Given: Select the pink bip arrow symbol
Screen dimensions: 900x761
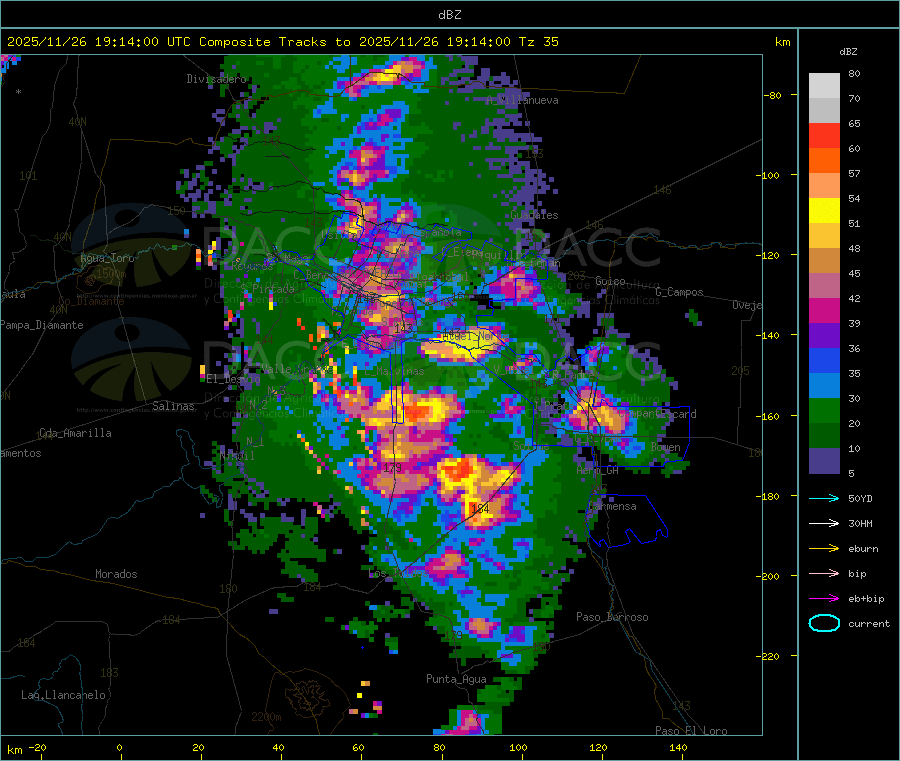Looking at the screenshot, I should pyautogui.click(x=824, y=573).
